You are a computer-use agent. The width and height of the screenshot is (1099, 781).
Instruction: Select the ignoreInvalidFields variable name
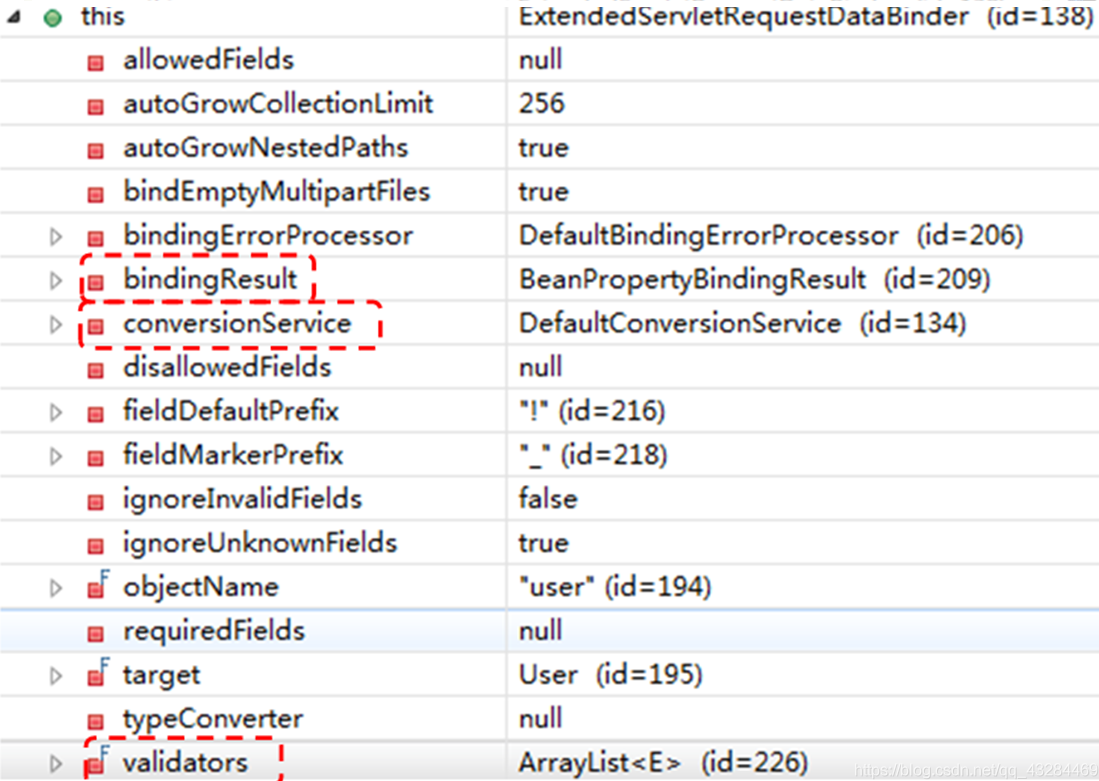coord(243,499)
